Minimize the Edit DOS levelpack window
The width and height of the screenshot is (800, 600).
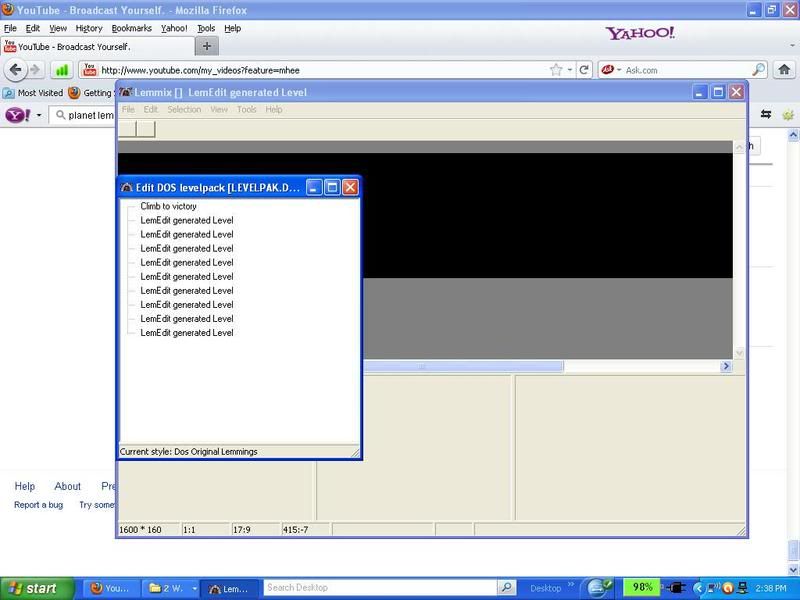314,187
